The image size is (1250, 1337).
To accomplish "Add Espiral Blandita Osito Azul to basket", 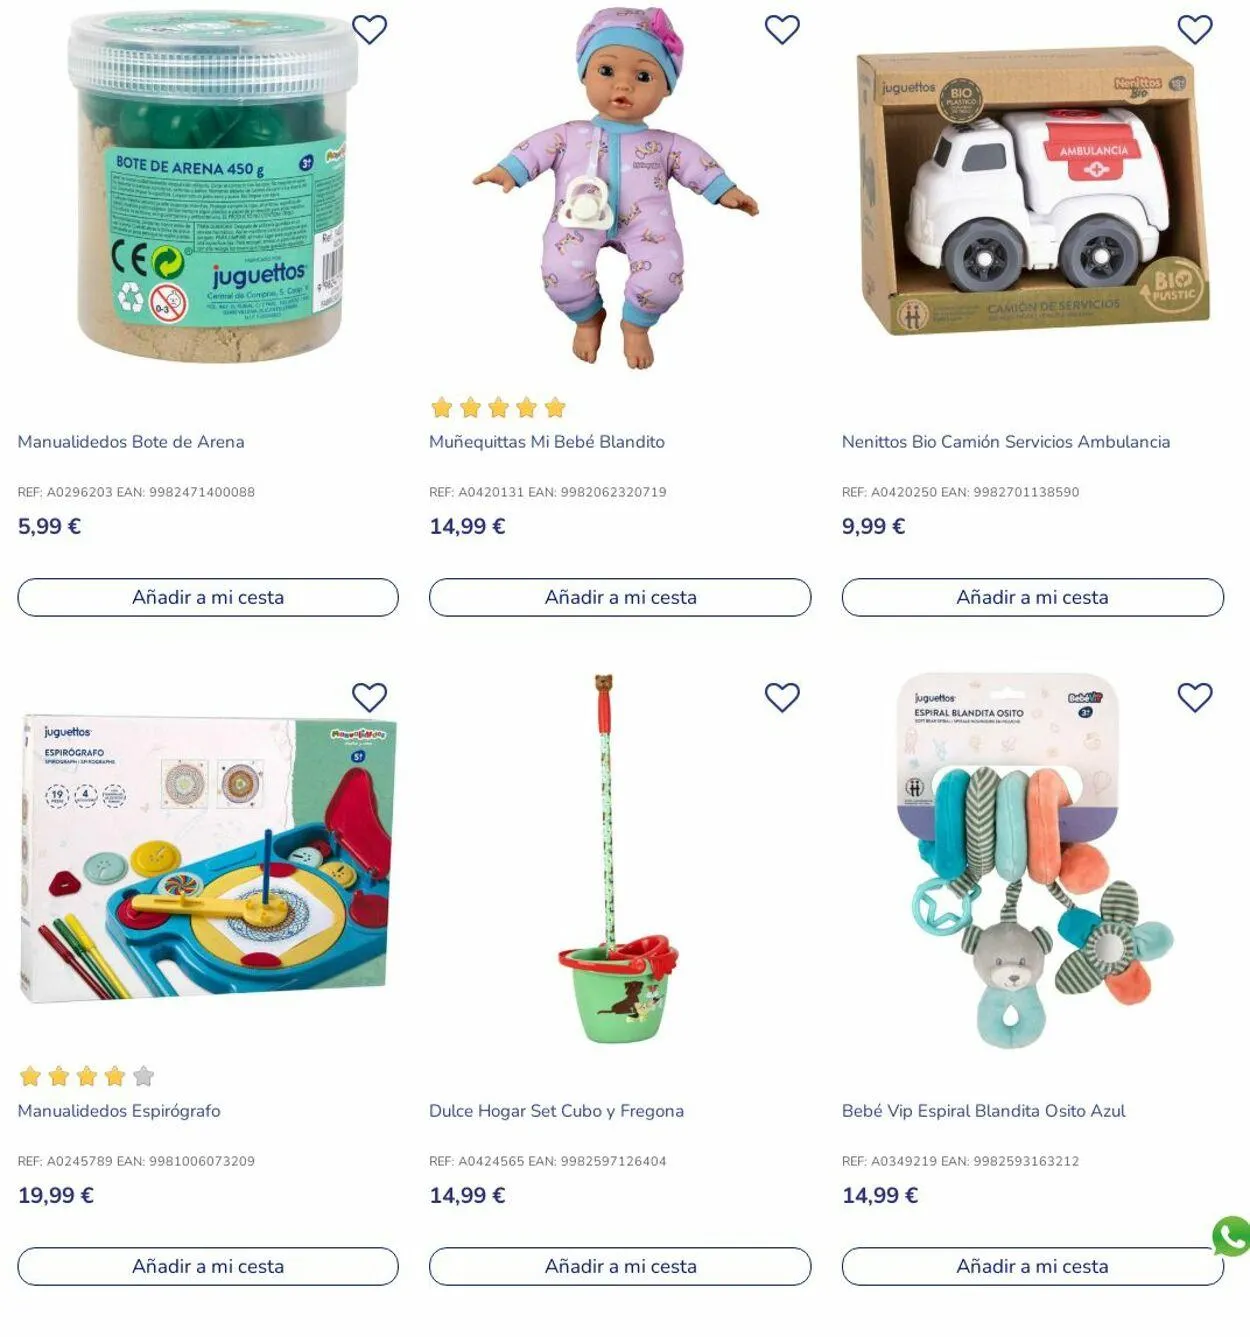I will [1032, 1266].
